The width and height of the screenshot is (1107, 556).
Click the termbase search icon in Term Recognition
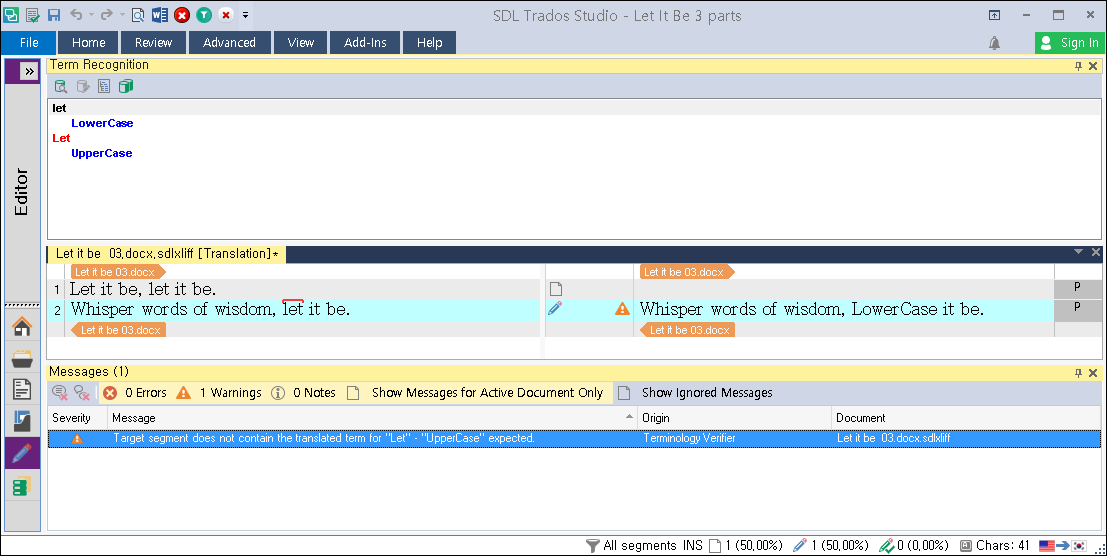click(x=61, y=86)
